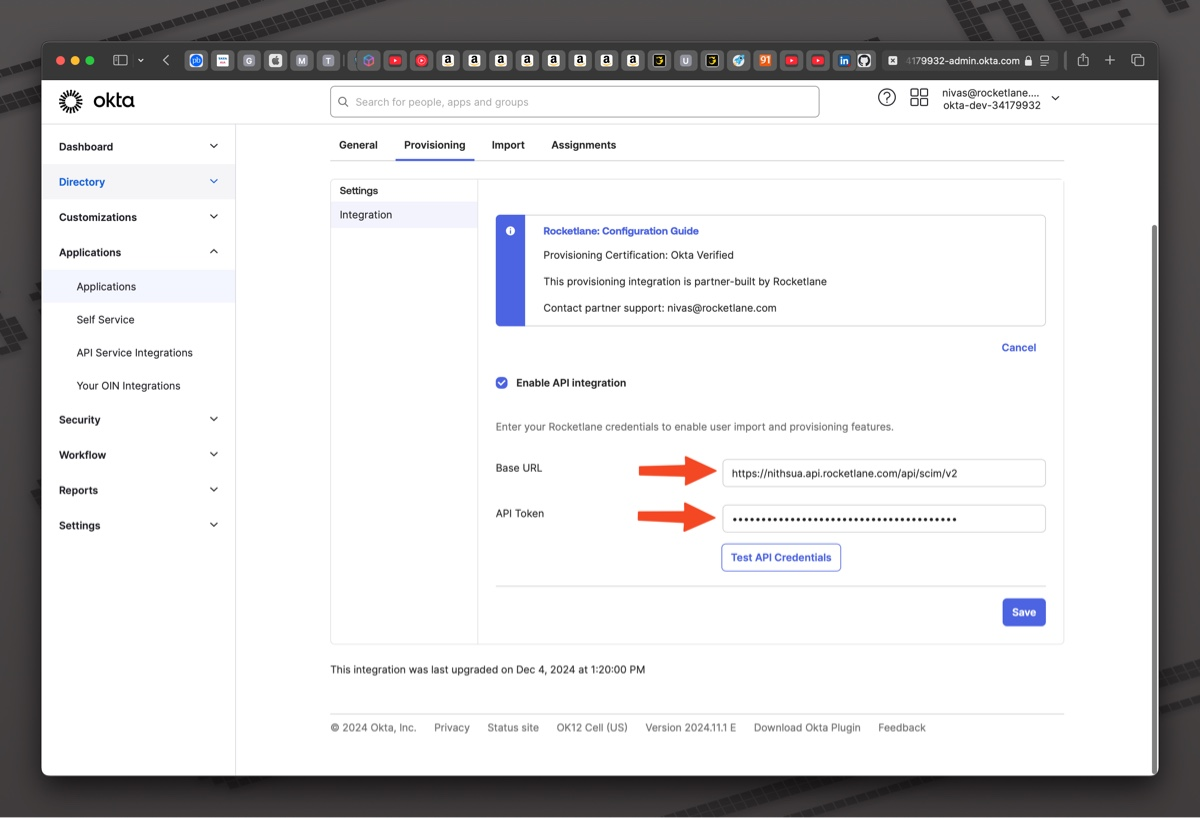
Task: Expand the Dashboard sidebar section
Action: (x=138, y=147)
